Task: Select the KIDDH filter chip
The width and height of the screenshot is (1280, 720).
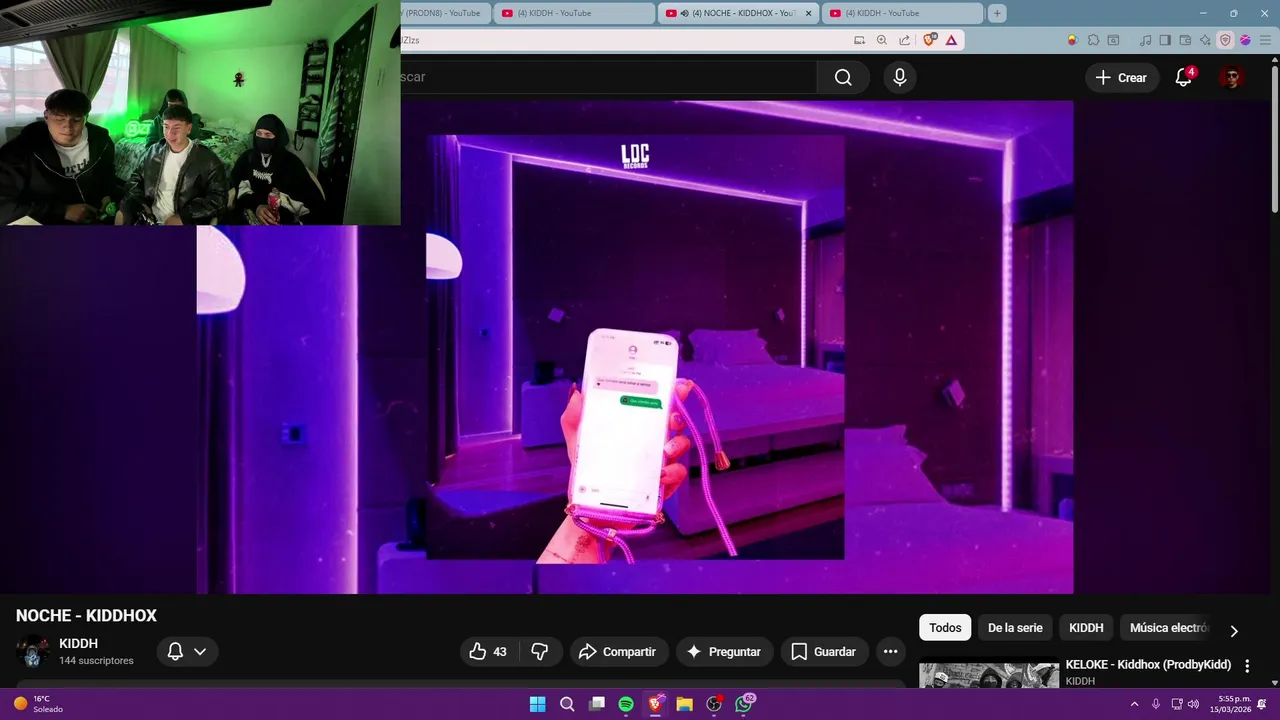Action: pos(1086,628)
